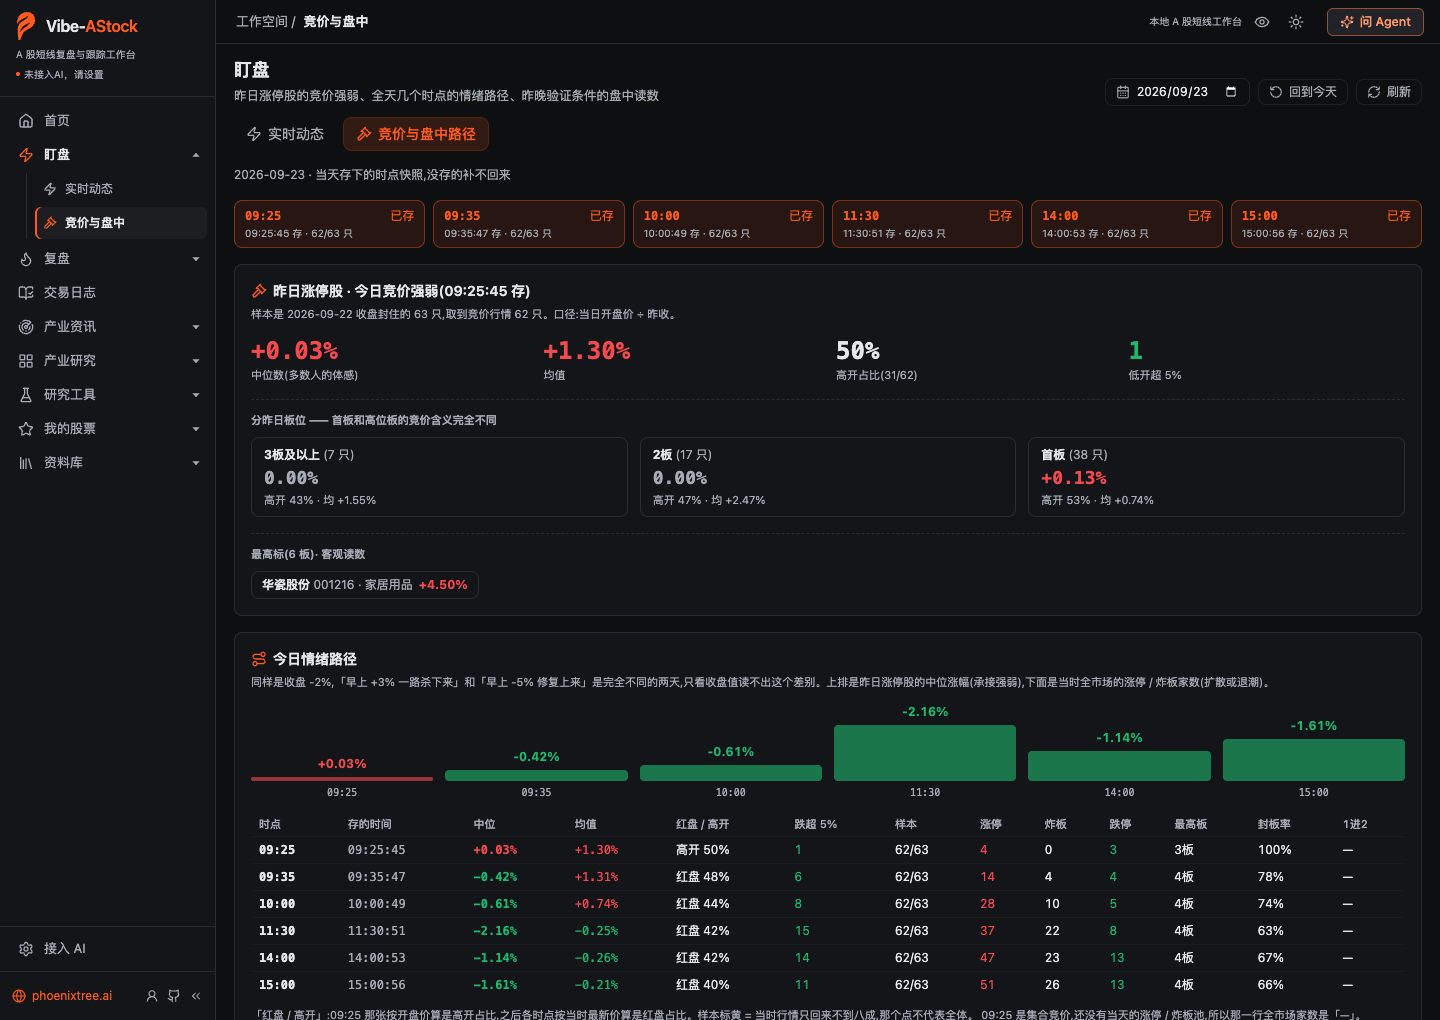
Task: Click the 我的股票 star icon
Action: [x=26, y=429]
